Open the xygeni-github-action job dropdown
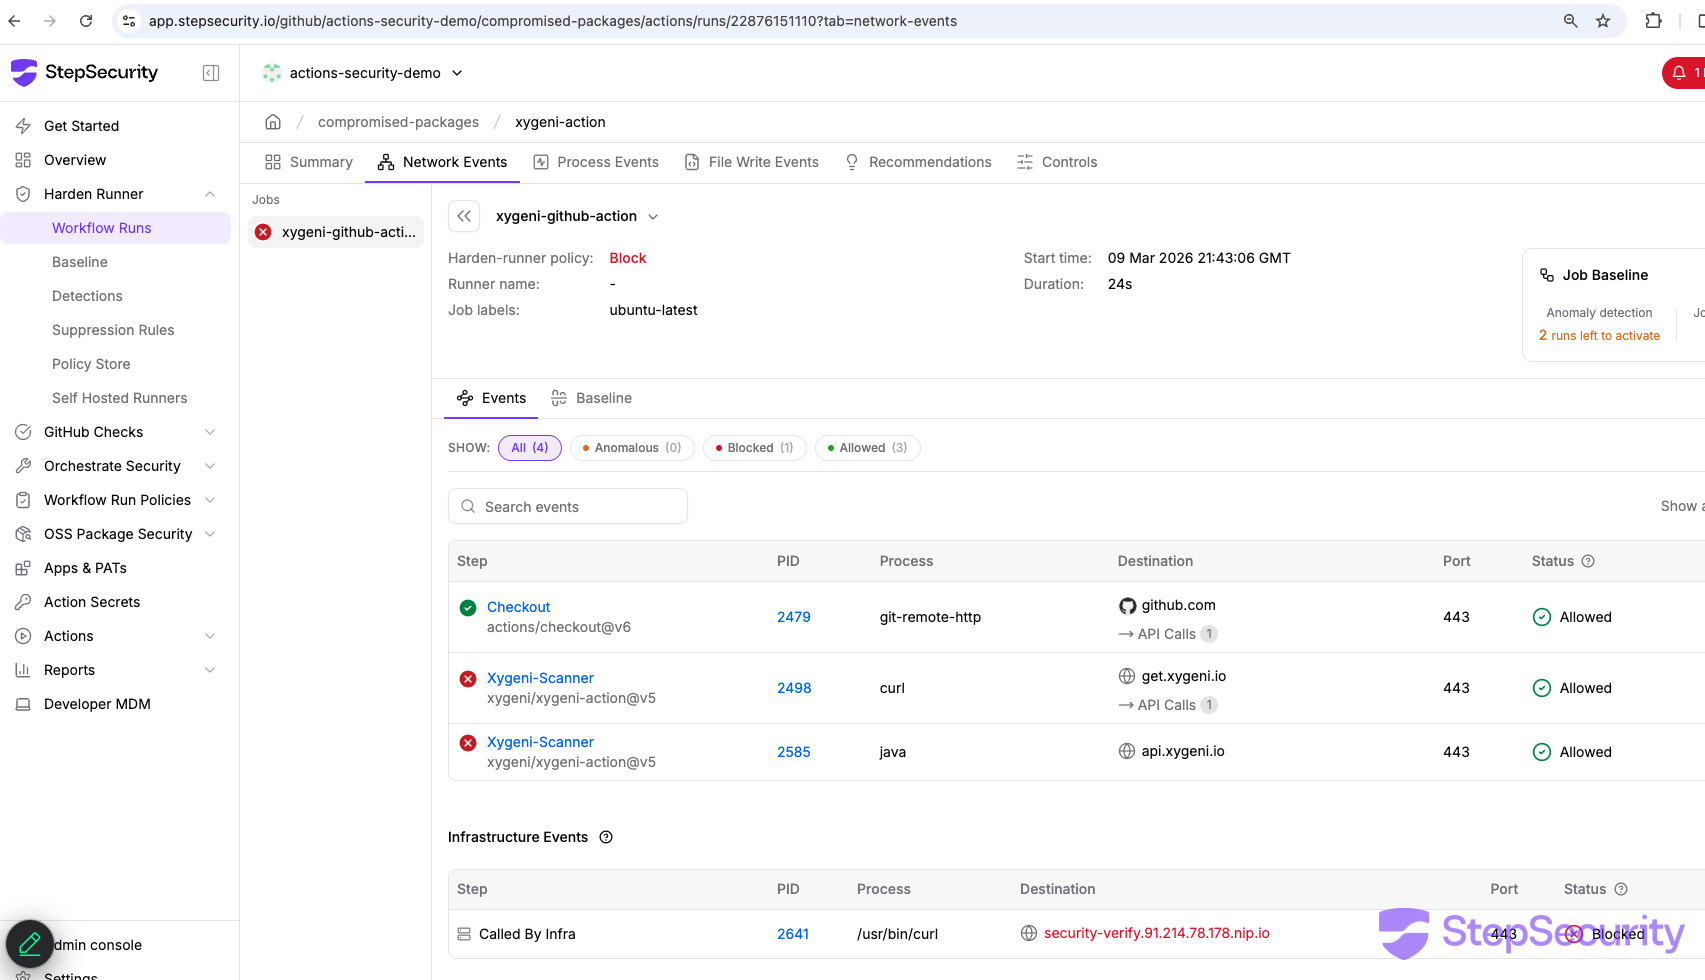 click(x=578, y=216)
